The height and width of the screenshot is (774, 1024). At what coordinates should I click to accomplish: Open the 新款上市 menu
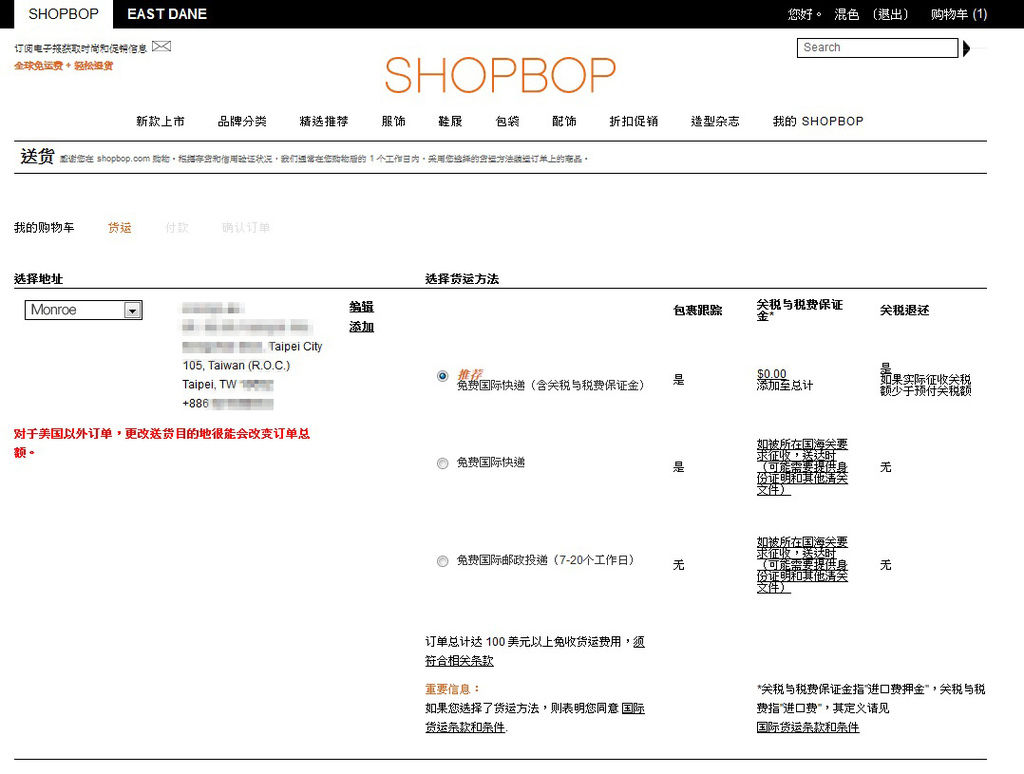[x=161, y=121]
